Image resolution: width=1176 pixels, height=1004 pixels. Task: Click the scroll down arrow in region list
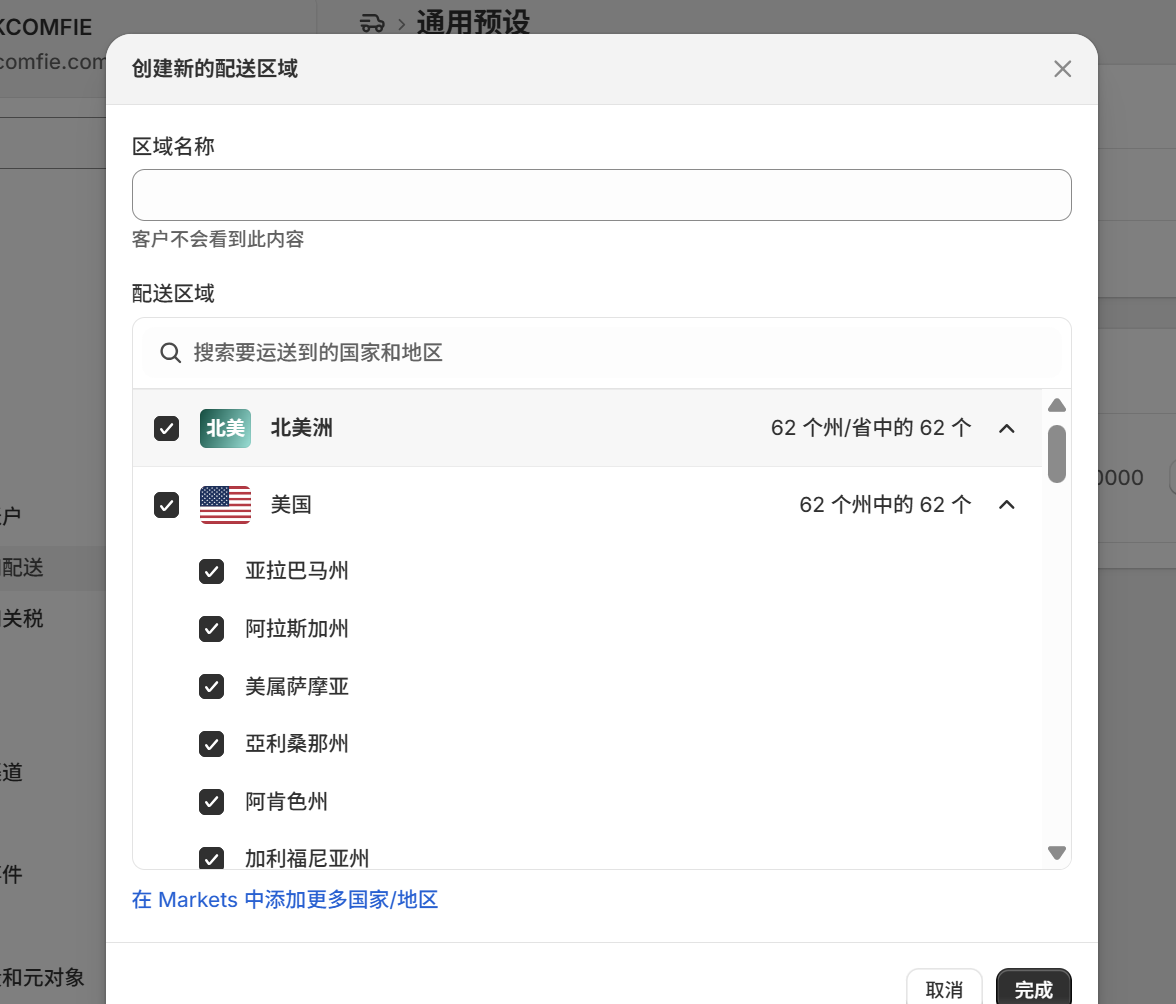[x=1057, y=853]
